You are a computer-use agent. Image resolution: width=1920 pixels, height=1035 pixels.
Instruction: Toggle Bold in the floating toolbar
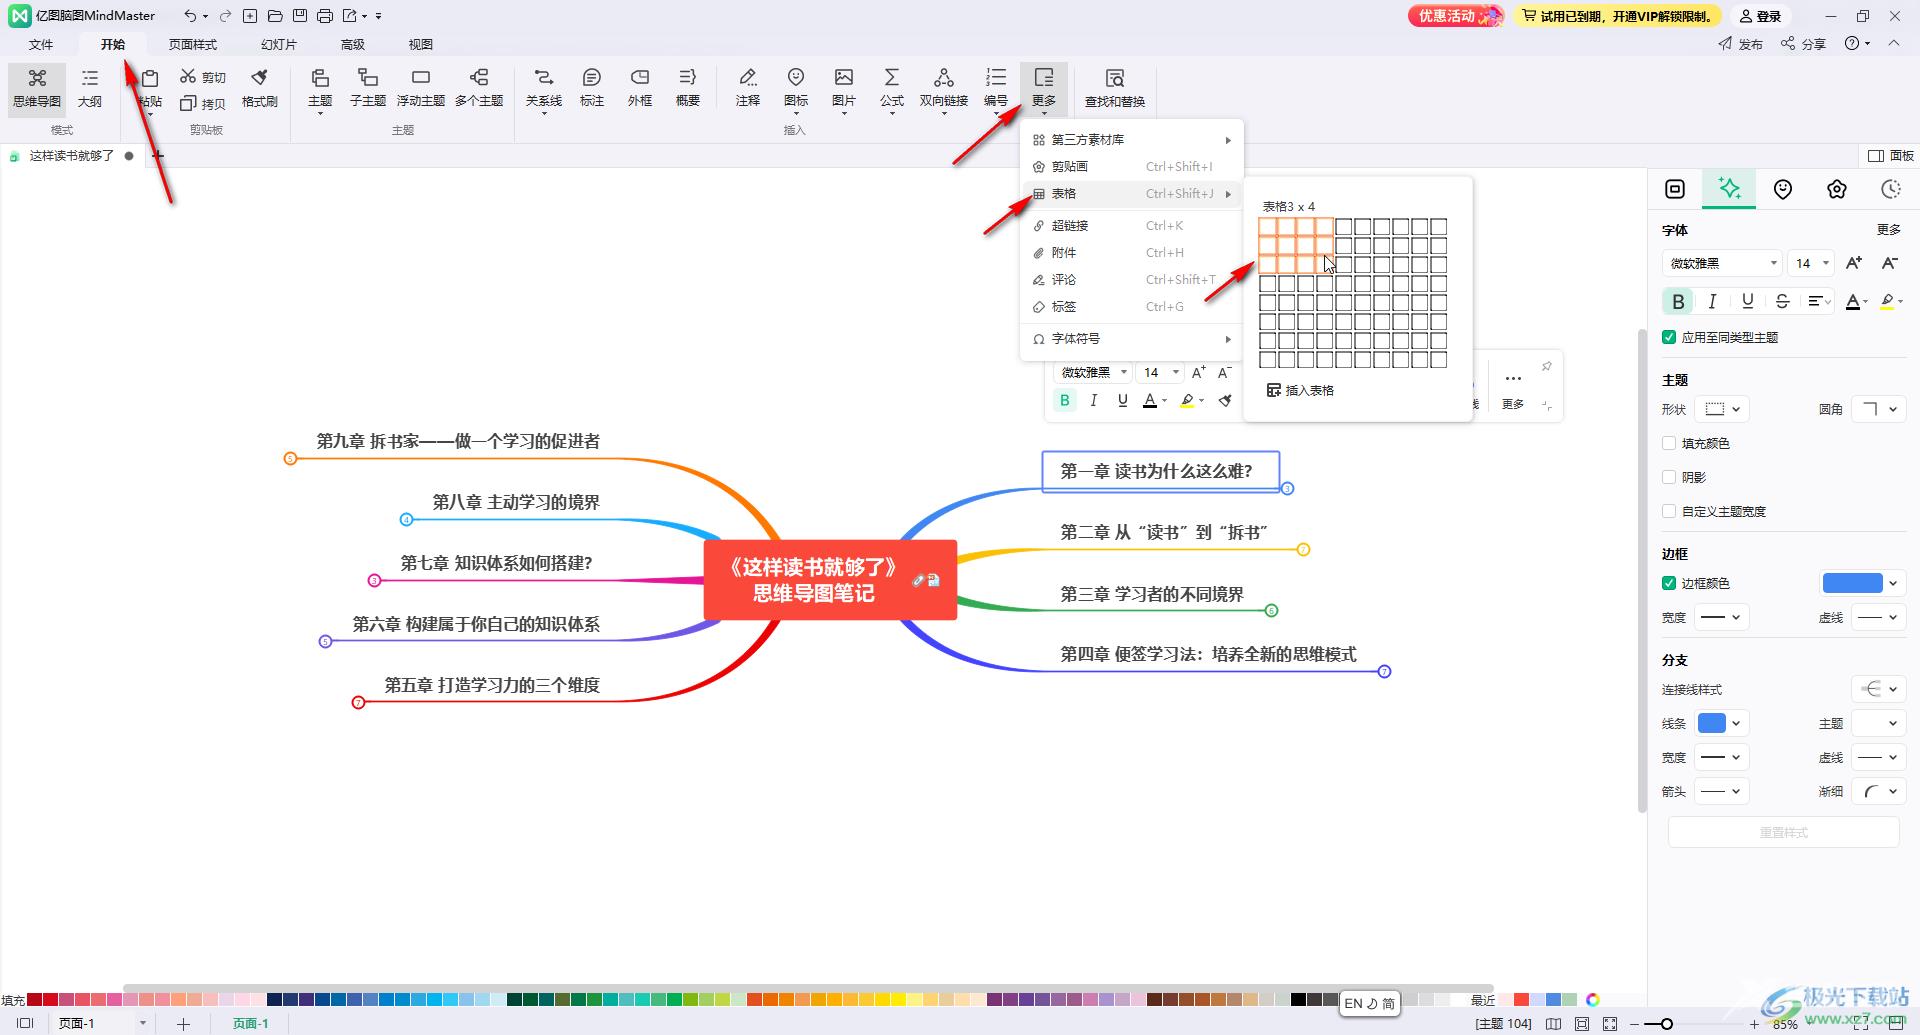[1064, 400]
